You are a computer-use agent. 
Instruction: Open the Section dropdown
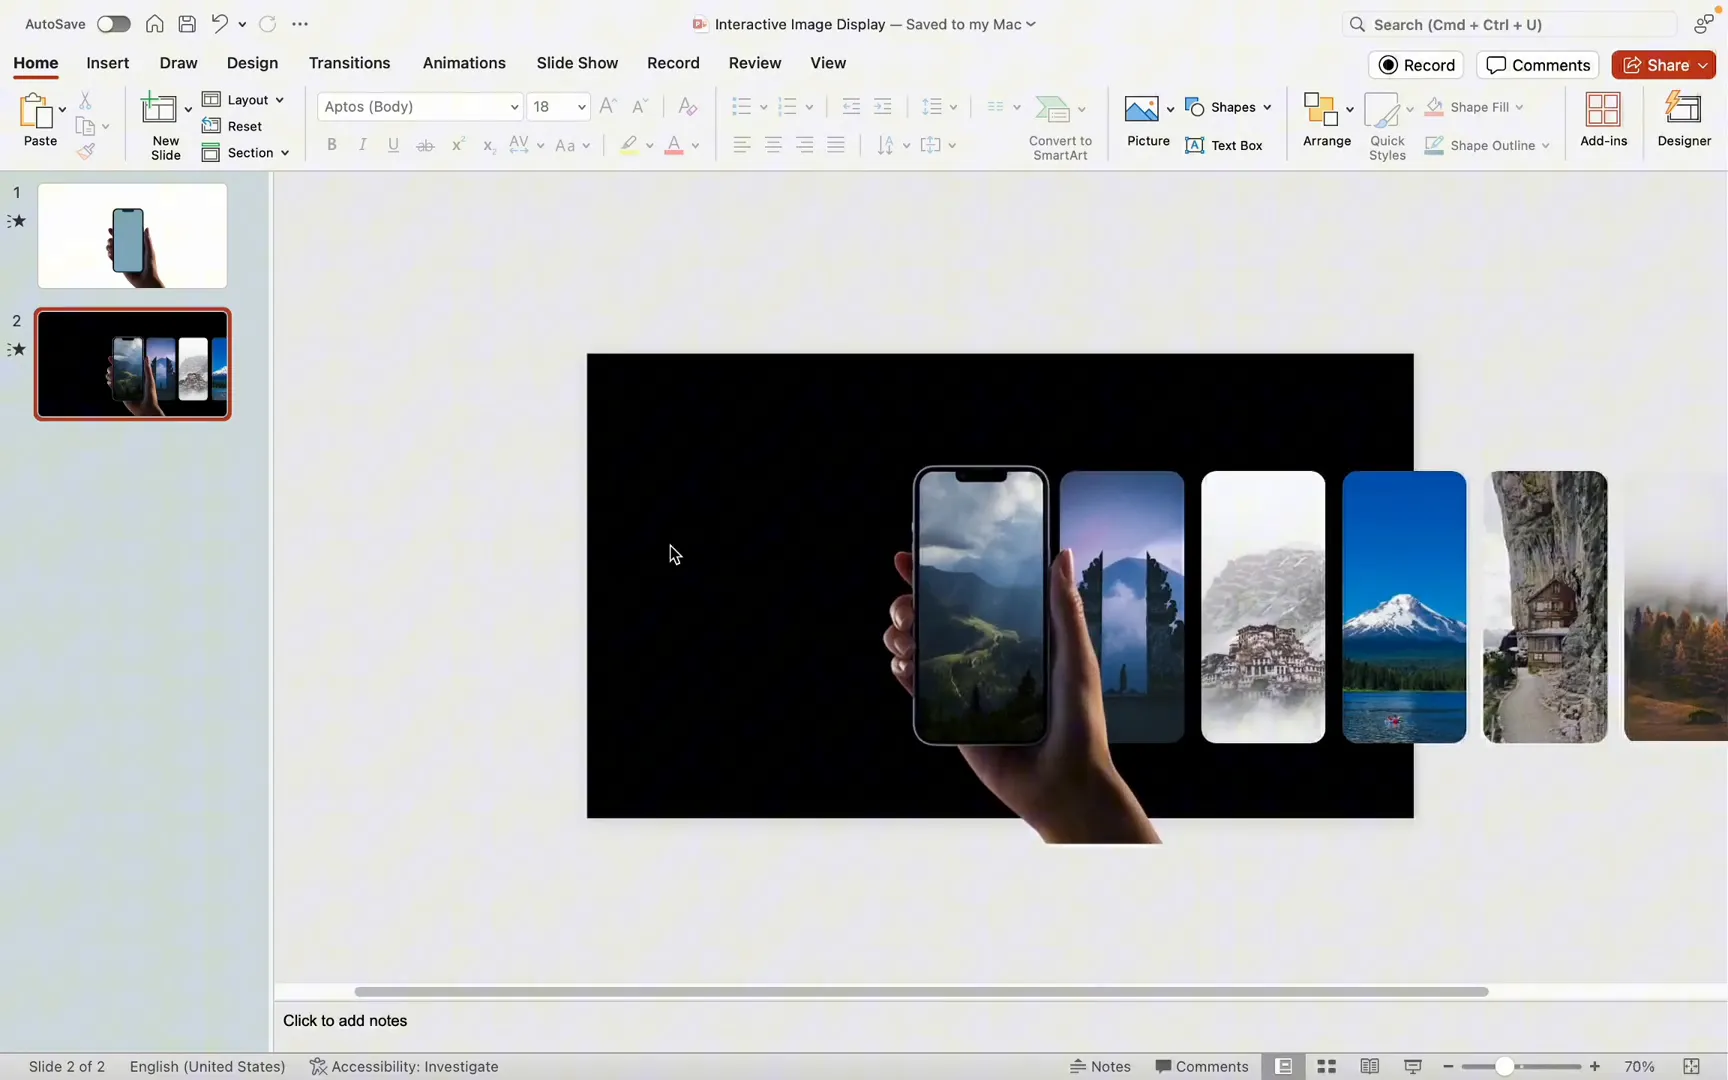coord(245,153)
